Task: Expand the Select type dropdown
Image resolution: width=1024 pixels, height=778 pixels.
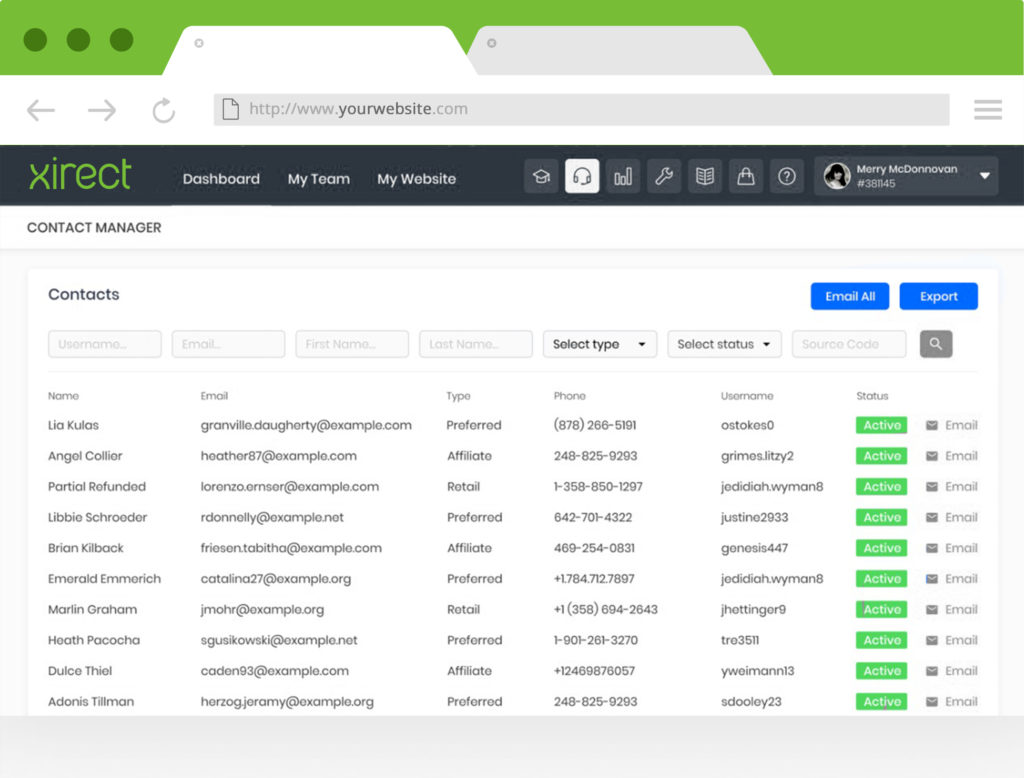Action: (x=600, y=344)
